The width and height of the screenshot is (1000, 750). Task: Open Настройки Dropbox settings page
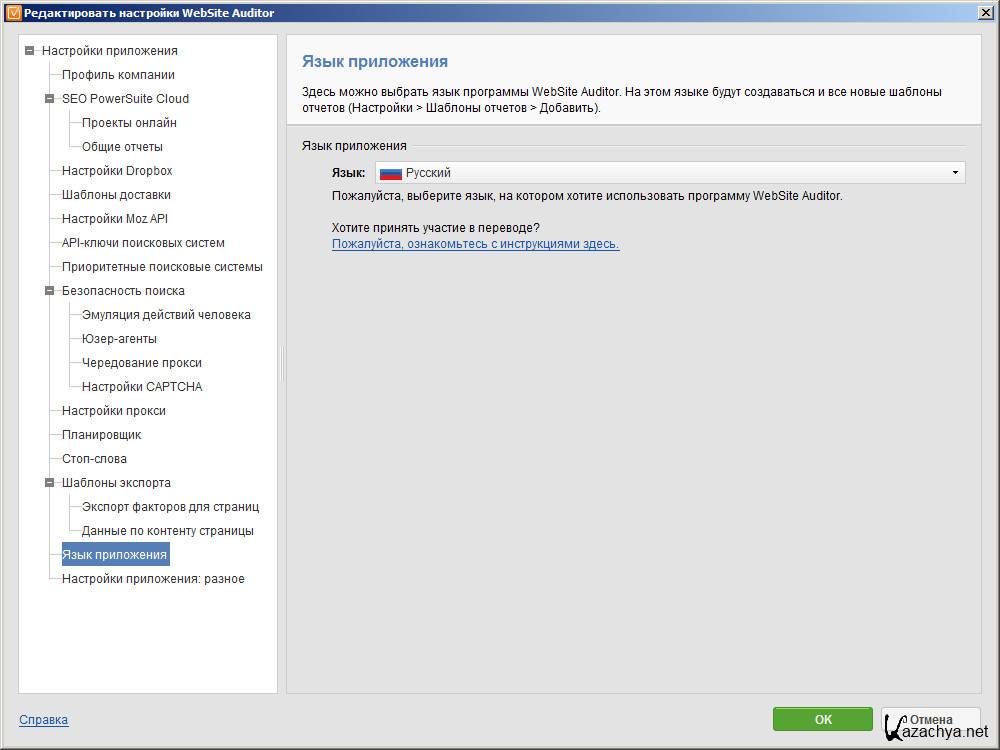[x=117, y=171]
